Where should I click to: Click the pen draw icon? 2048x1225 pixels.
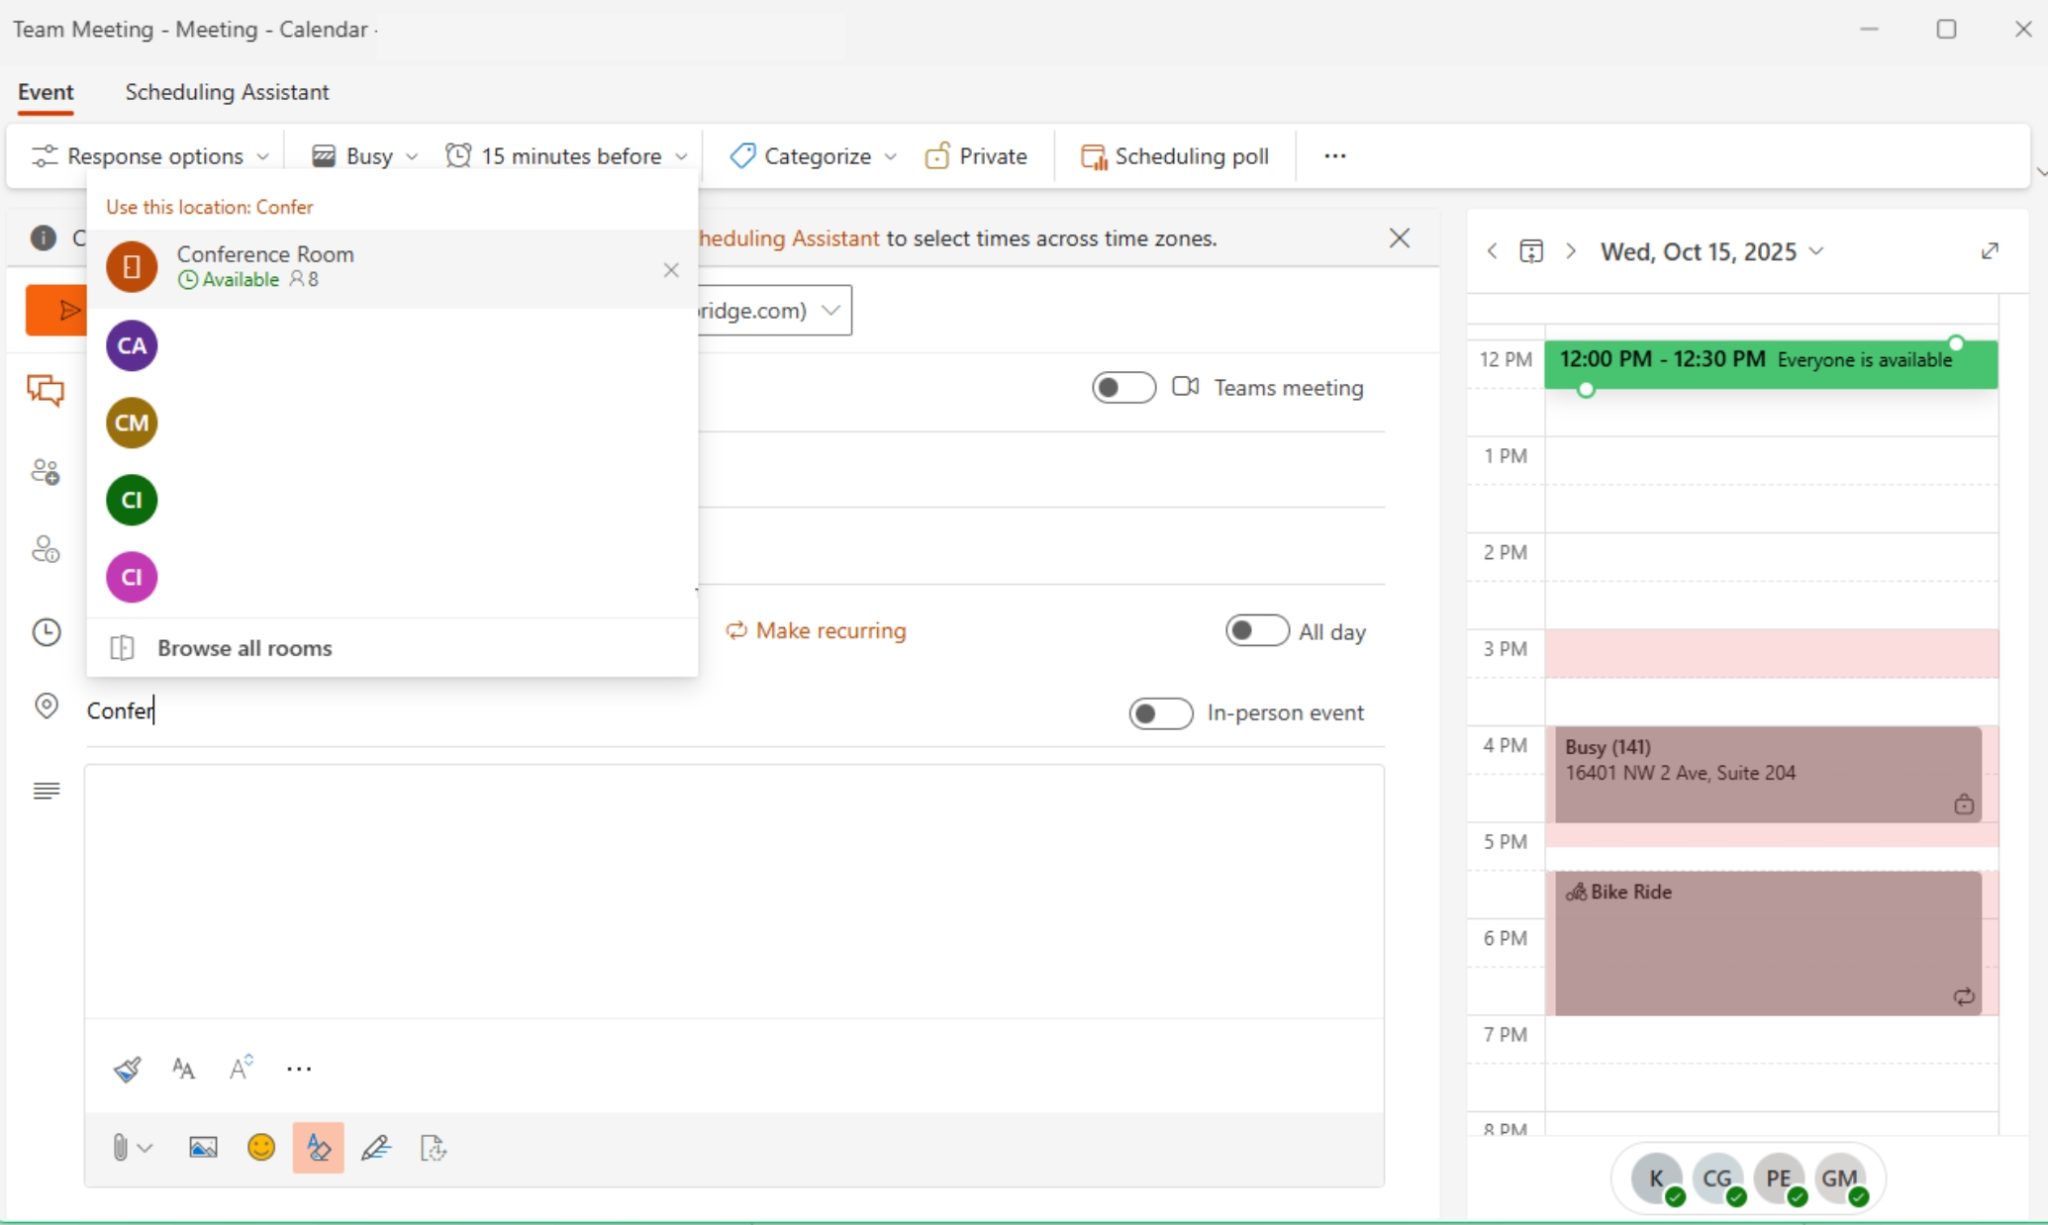376,1148
